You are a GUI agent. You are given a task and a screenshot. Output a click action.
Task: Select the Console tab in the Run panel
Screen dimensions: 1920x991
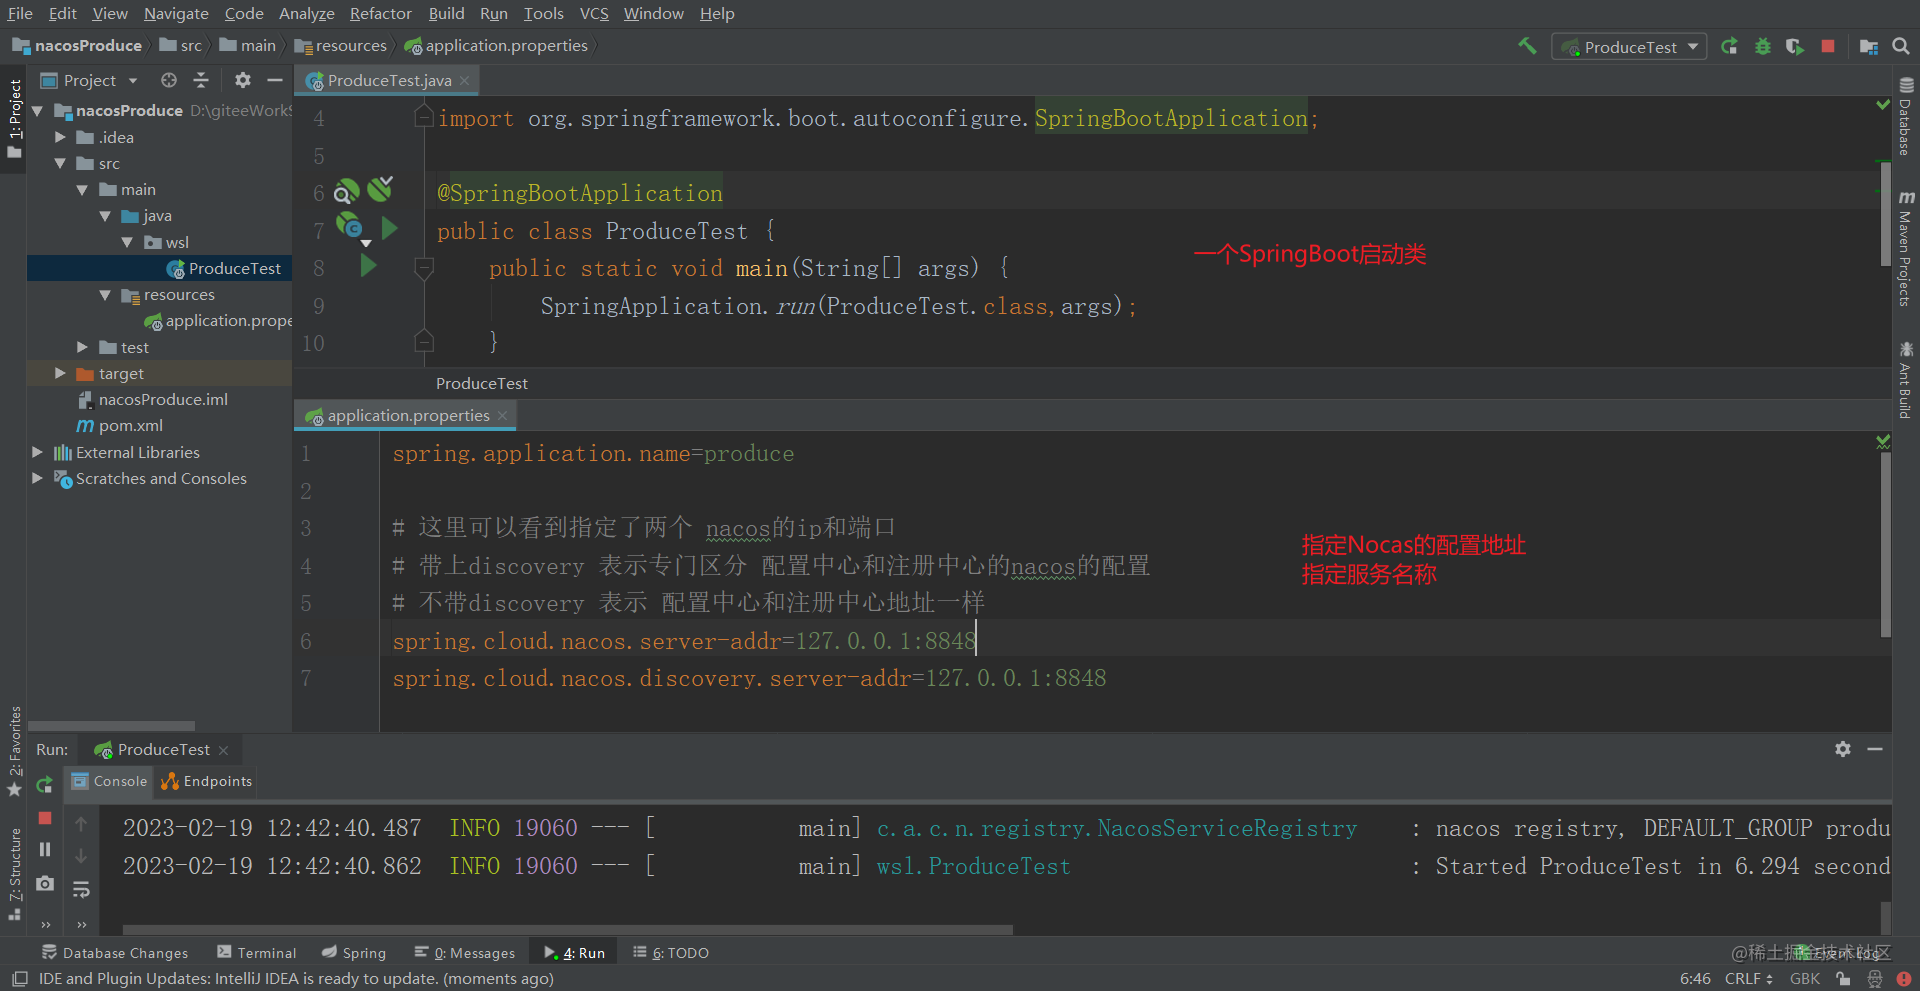click(110, 781)
